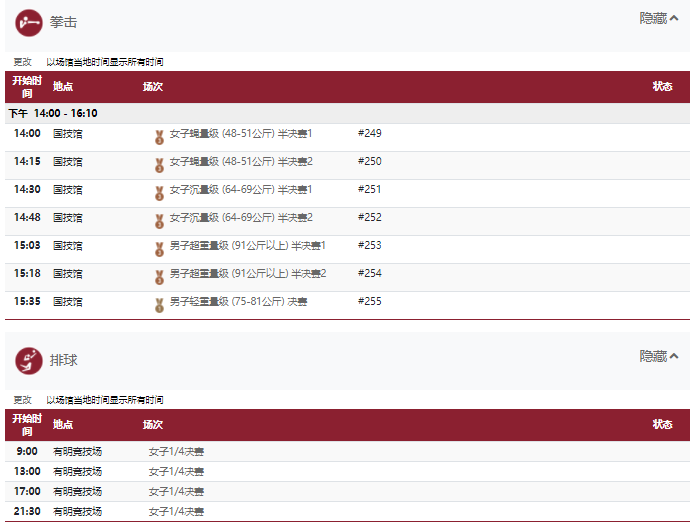
Task: Click 国技馆 venue in the 14:30 row
Action: 68,190
